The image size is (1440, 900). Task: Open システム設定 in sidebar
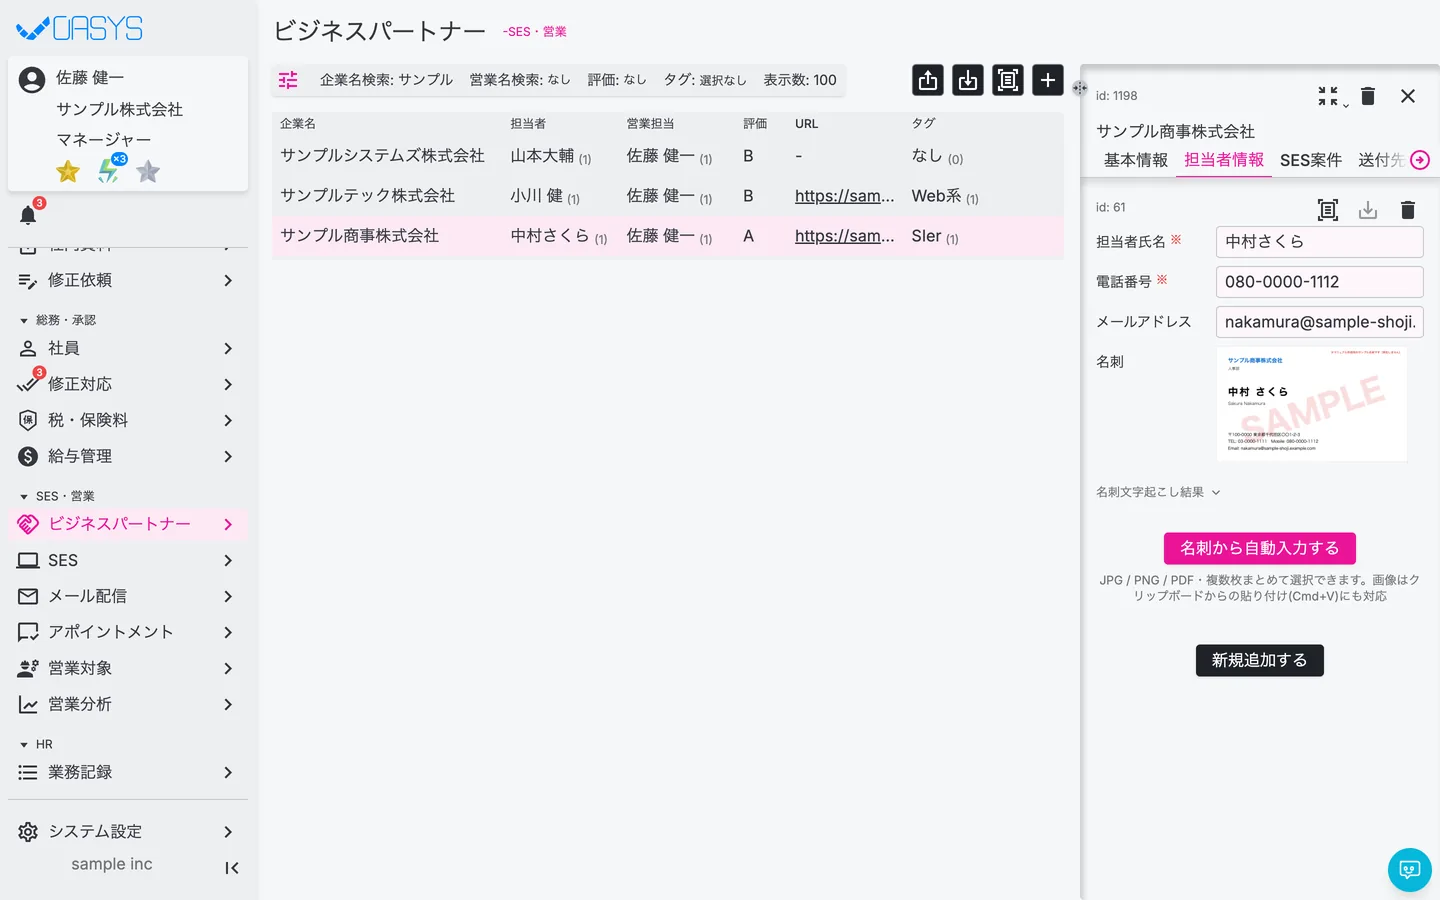128,832
